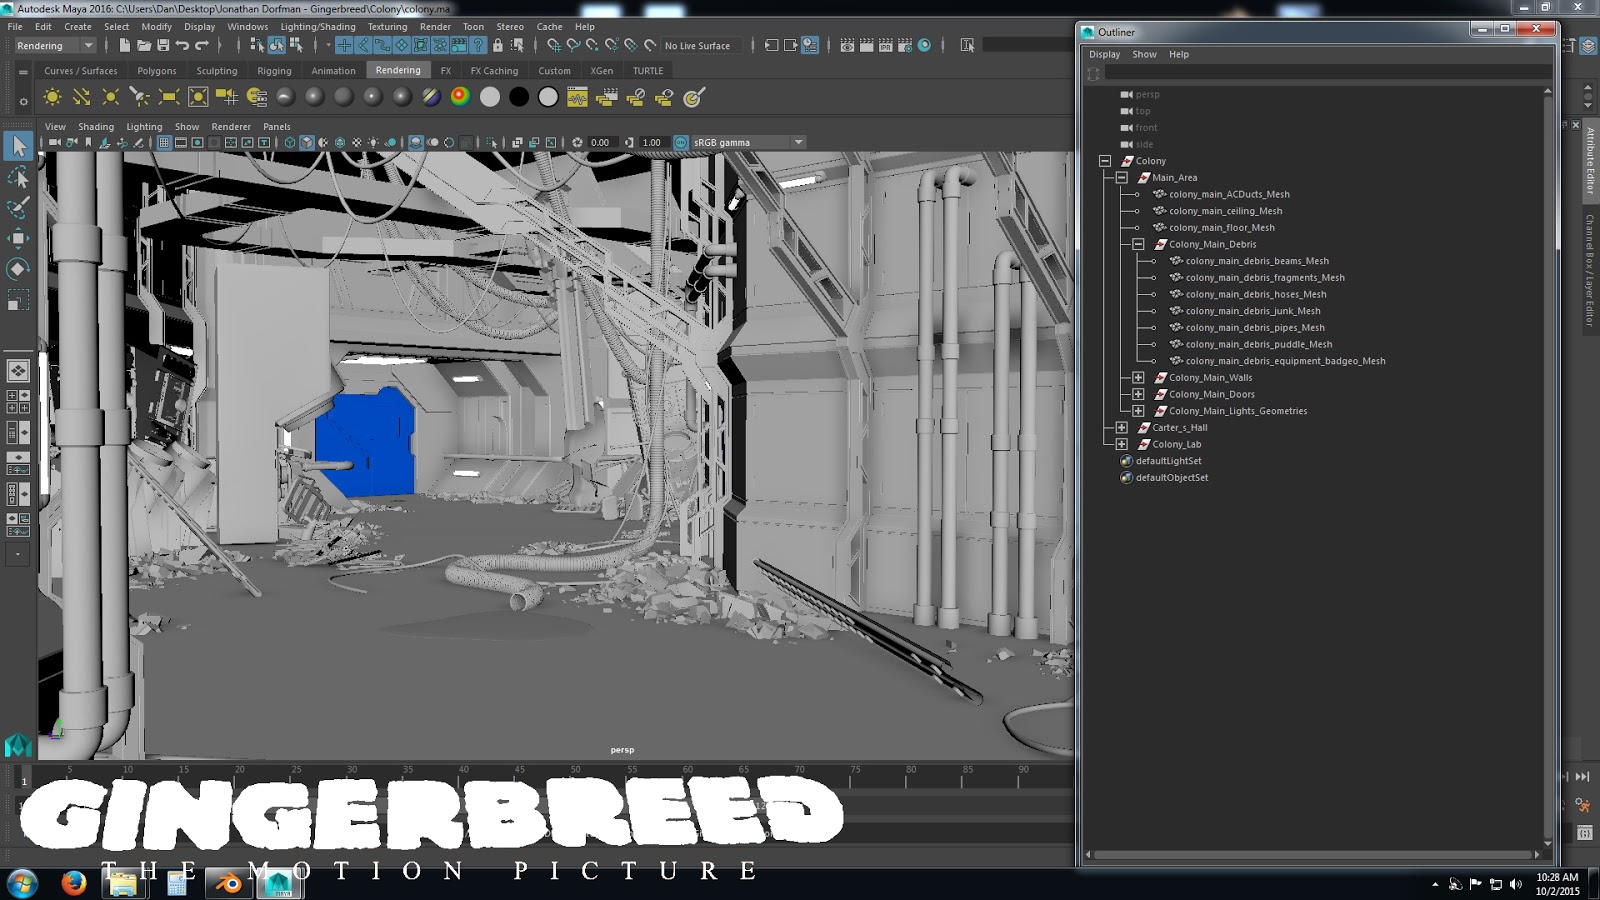Expand the Colony_Main_Doors group
Screen dimensions: 1600x900
(x=1138, y=394)
